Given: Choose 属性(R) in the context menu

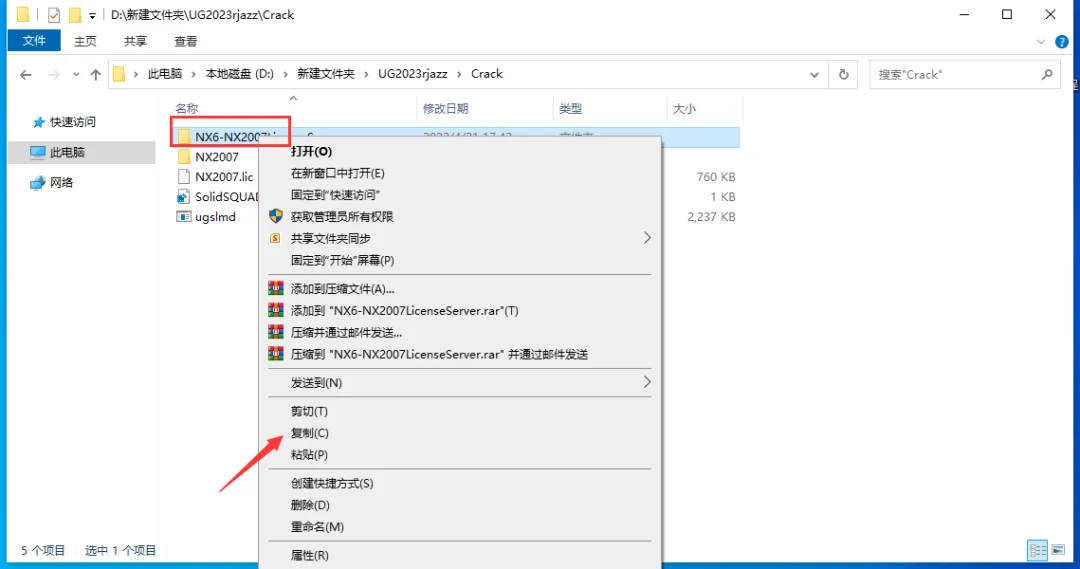Looking at the screenshot, I should (x=459, y=555).
